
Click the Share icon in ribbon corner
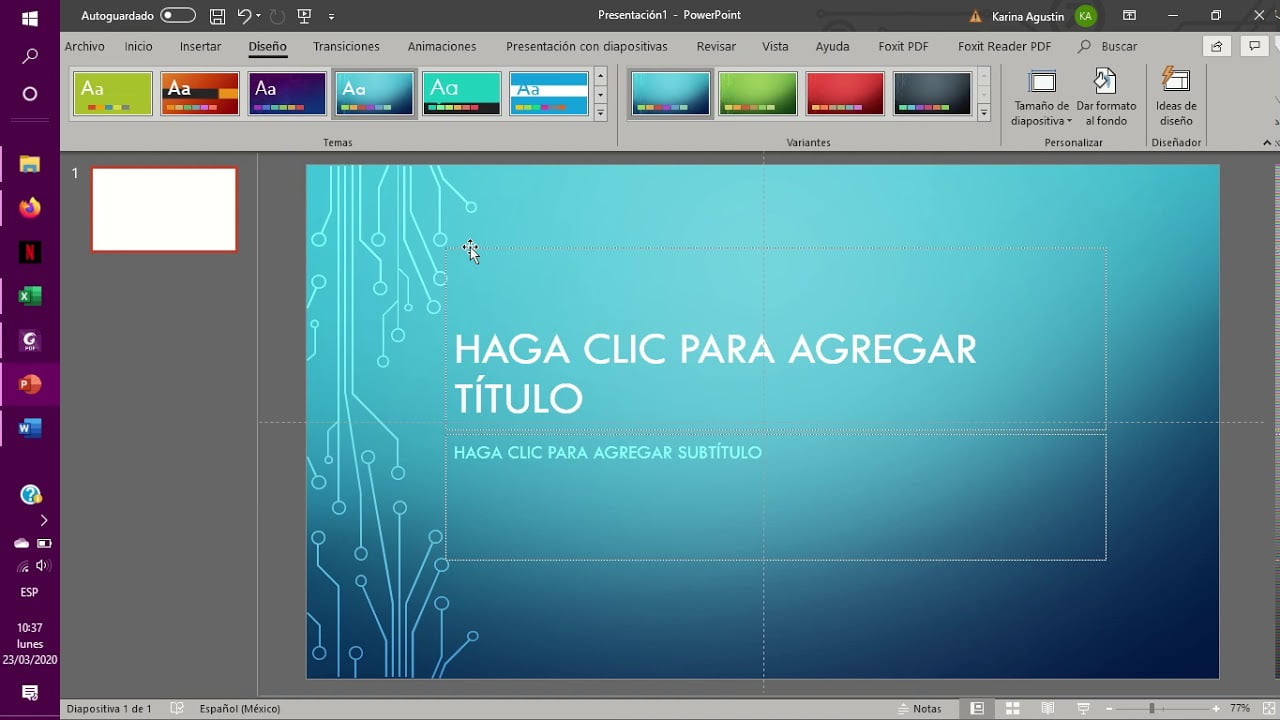(x=1216, y=46)
